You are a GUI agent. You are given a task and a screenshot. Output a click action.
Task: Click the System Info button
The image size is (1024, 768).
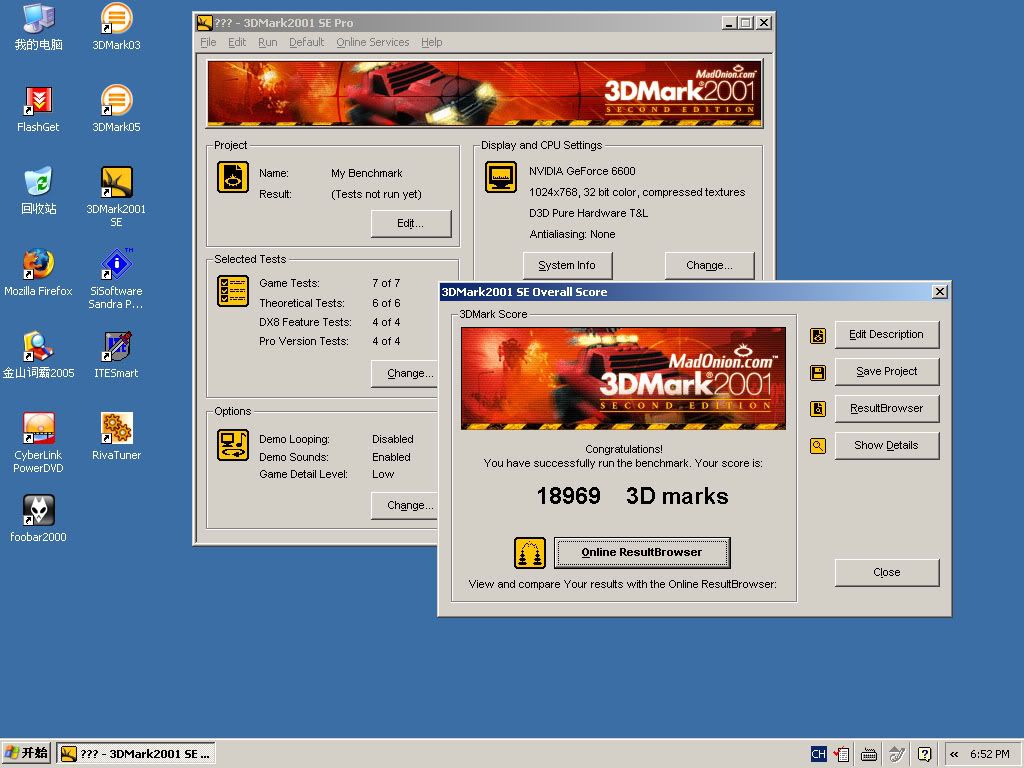click(568, 265)
